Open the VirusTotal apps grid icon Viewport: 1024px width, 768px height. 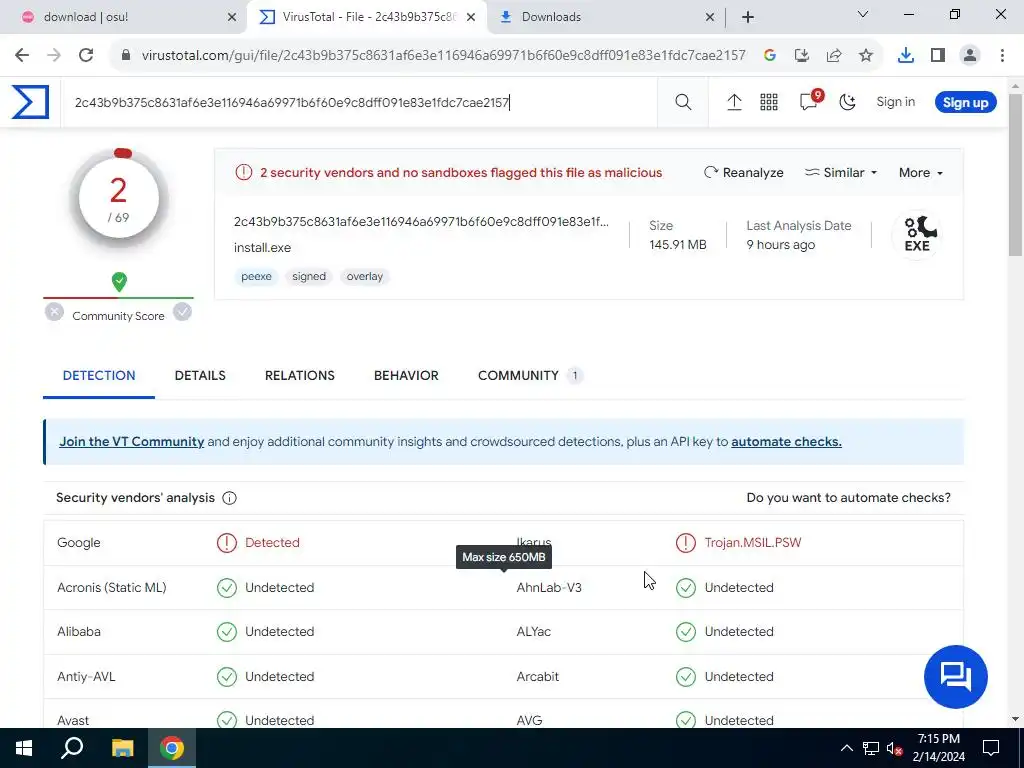click(x=769, y=102)
